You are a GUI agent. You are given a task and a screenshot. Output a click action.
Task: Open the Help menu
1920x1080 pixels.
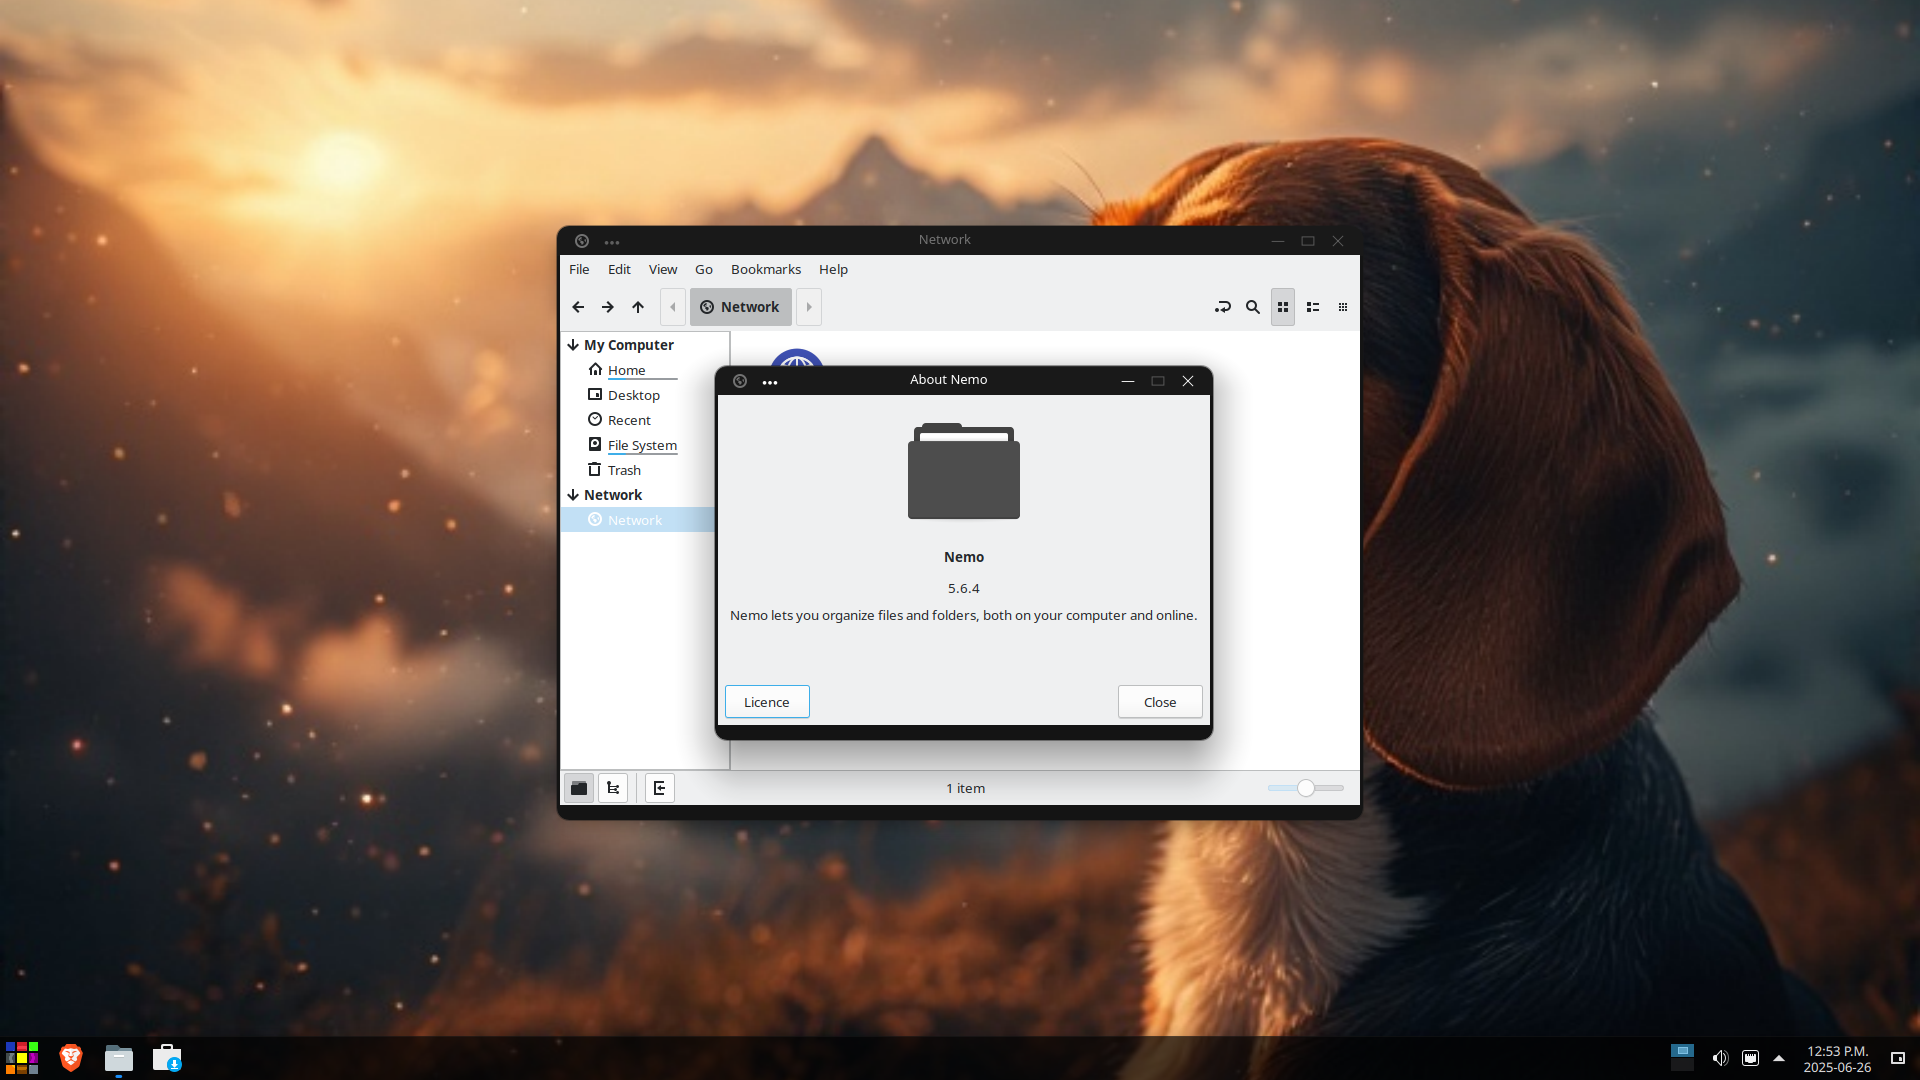pyautogui.click(x=833, y=269)
